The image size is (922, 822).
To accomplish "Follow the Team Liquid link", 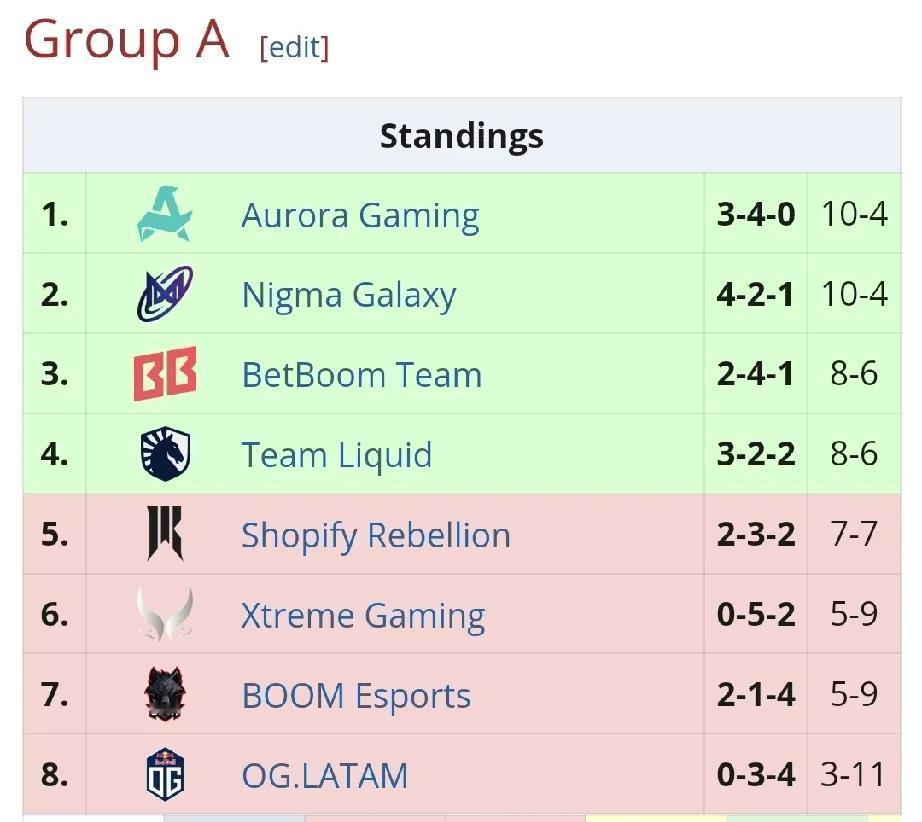I will [337, 456].
